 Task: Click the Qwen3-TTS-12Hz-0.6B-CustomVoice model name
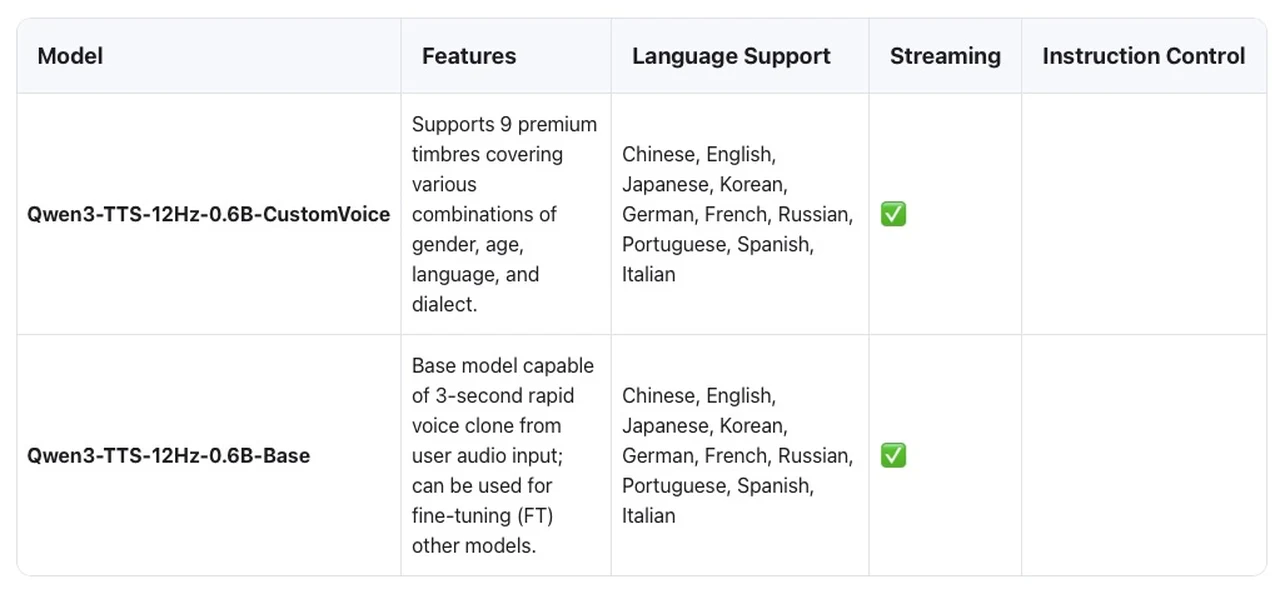click(208, 214)
